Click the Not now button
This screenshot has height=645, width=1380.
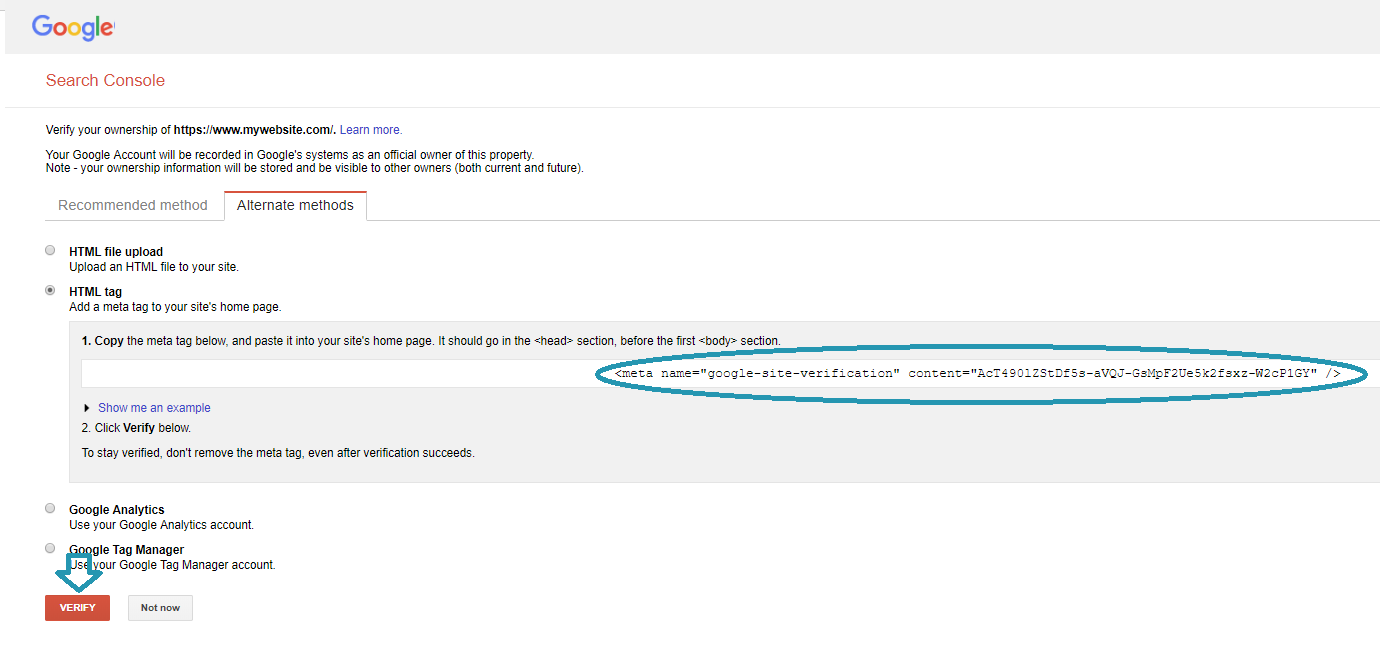point(160,608)
